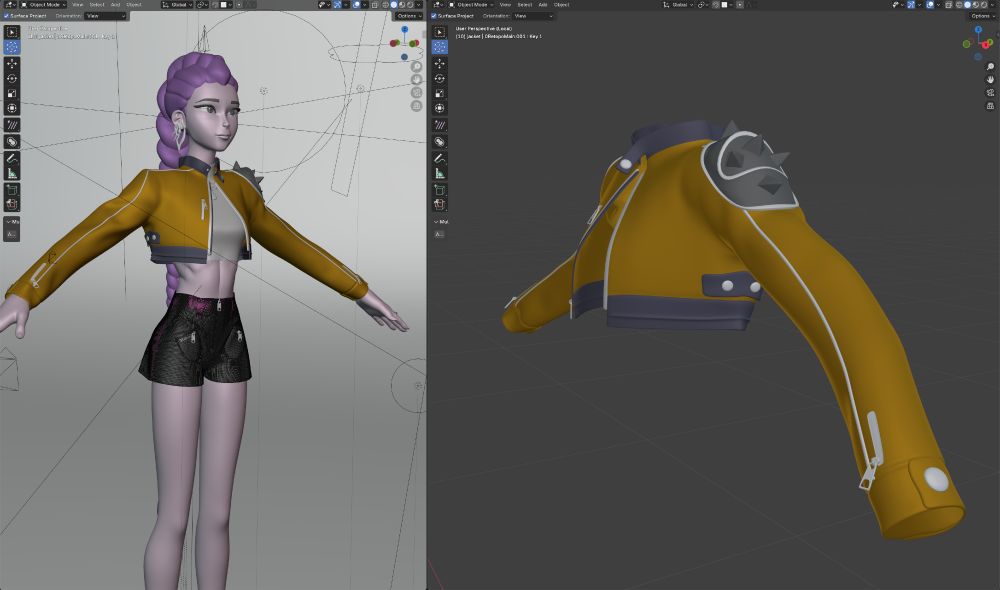The width and height of the screenshot is (1000, 590).
Task: Switch right viewport to solid shading
Action: point(967,5)
